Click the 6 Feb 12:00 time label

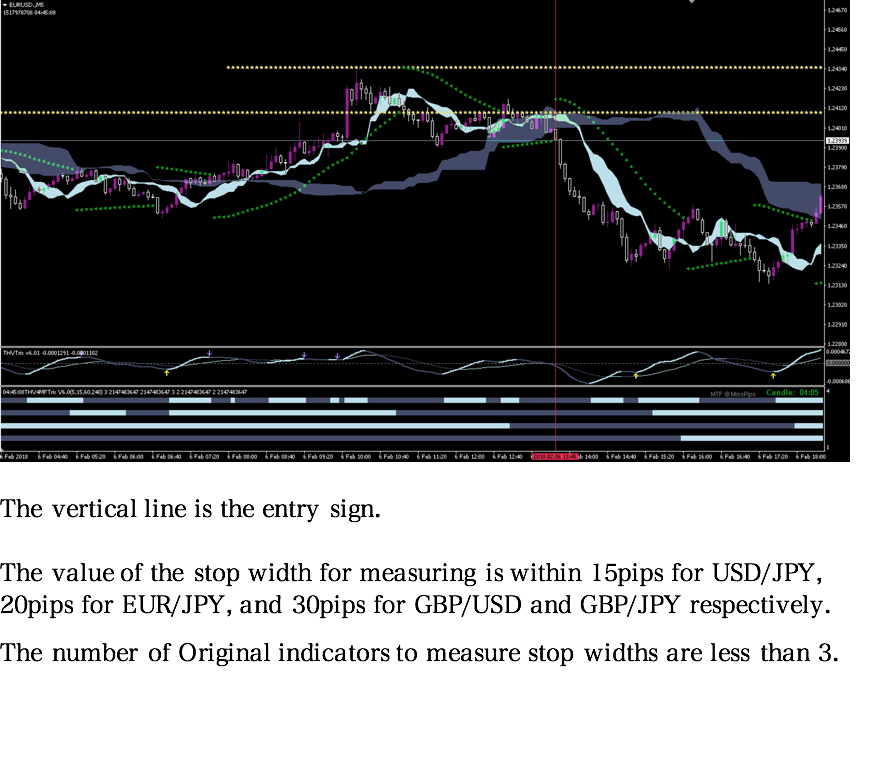[470, 456]
